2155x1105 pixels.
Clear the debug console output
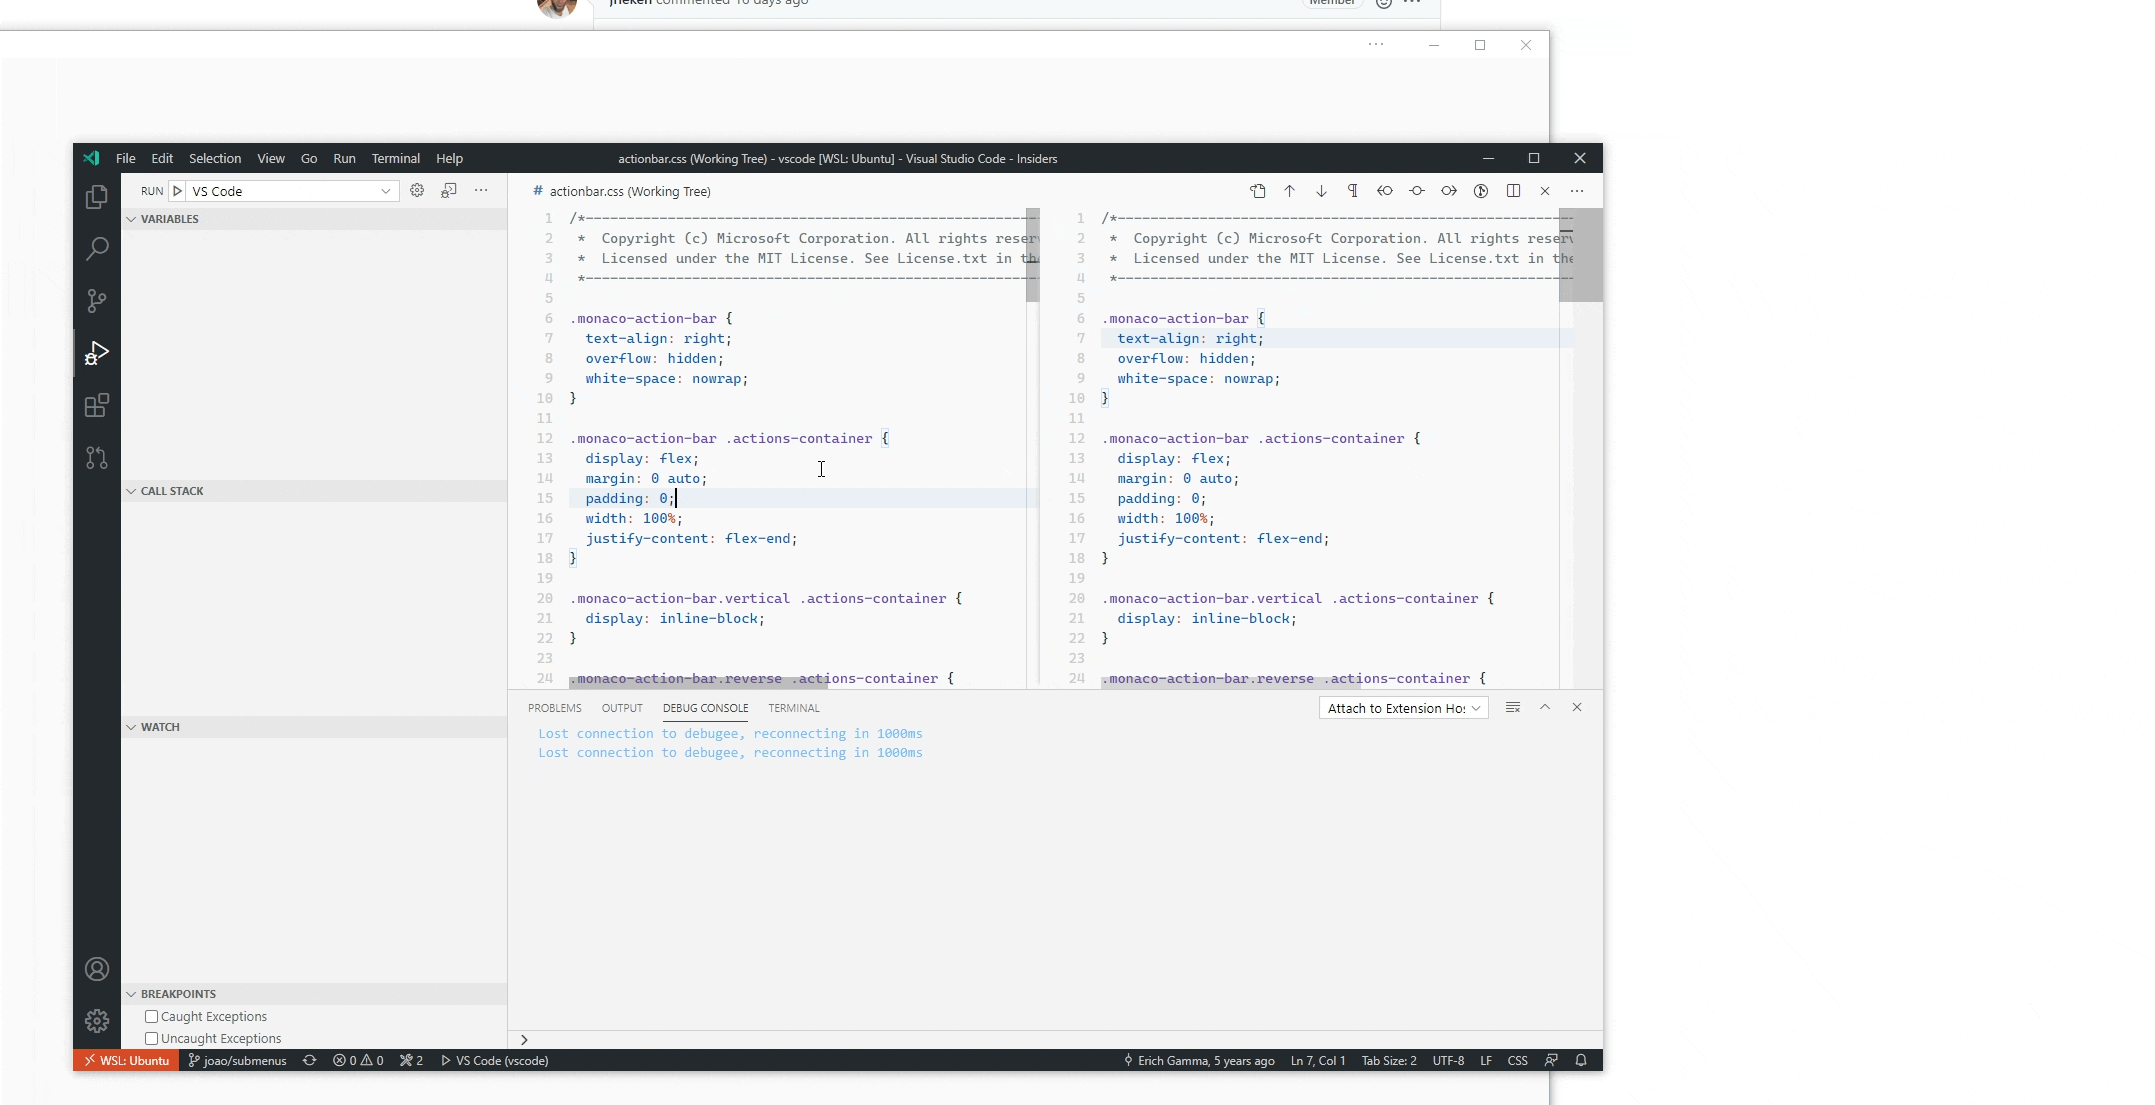pyautogui.click(x=1513, y=707)
